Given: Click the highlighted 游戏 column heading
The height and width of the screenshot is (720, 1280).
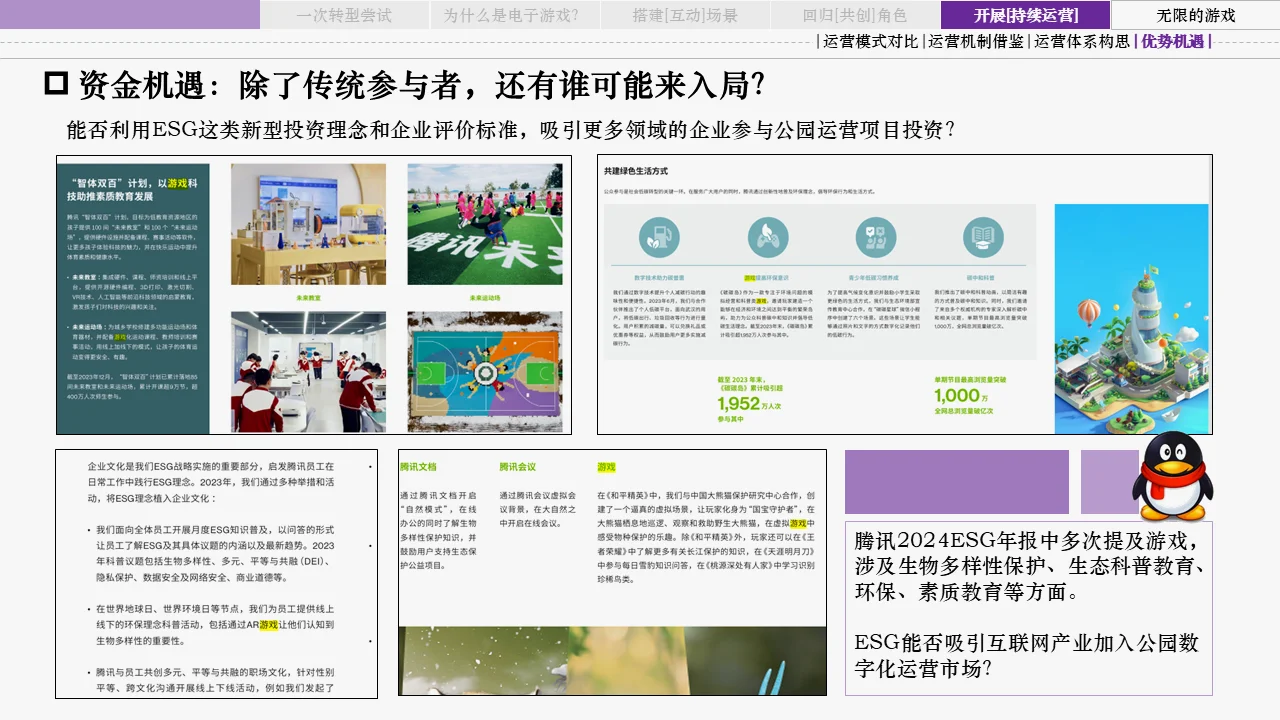Looking at the screenshot, I should [x=607, y=467].
